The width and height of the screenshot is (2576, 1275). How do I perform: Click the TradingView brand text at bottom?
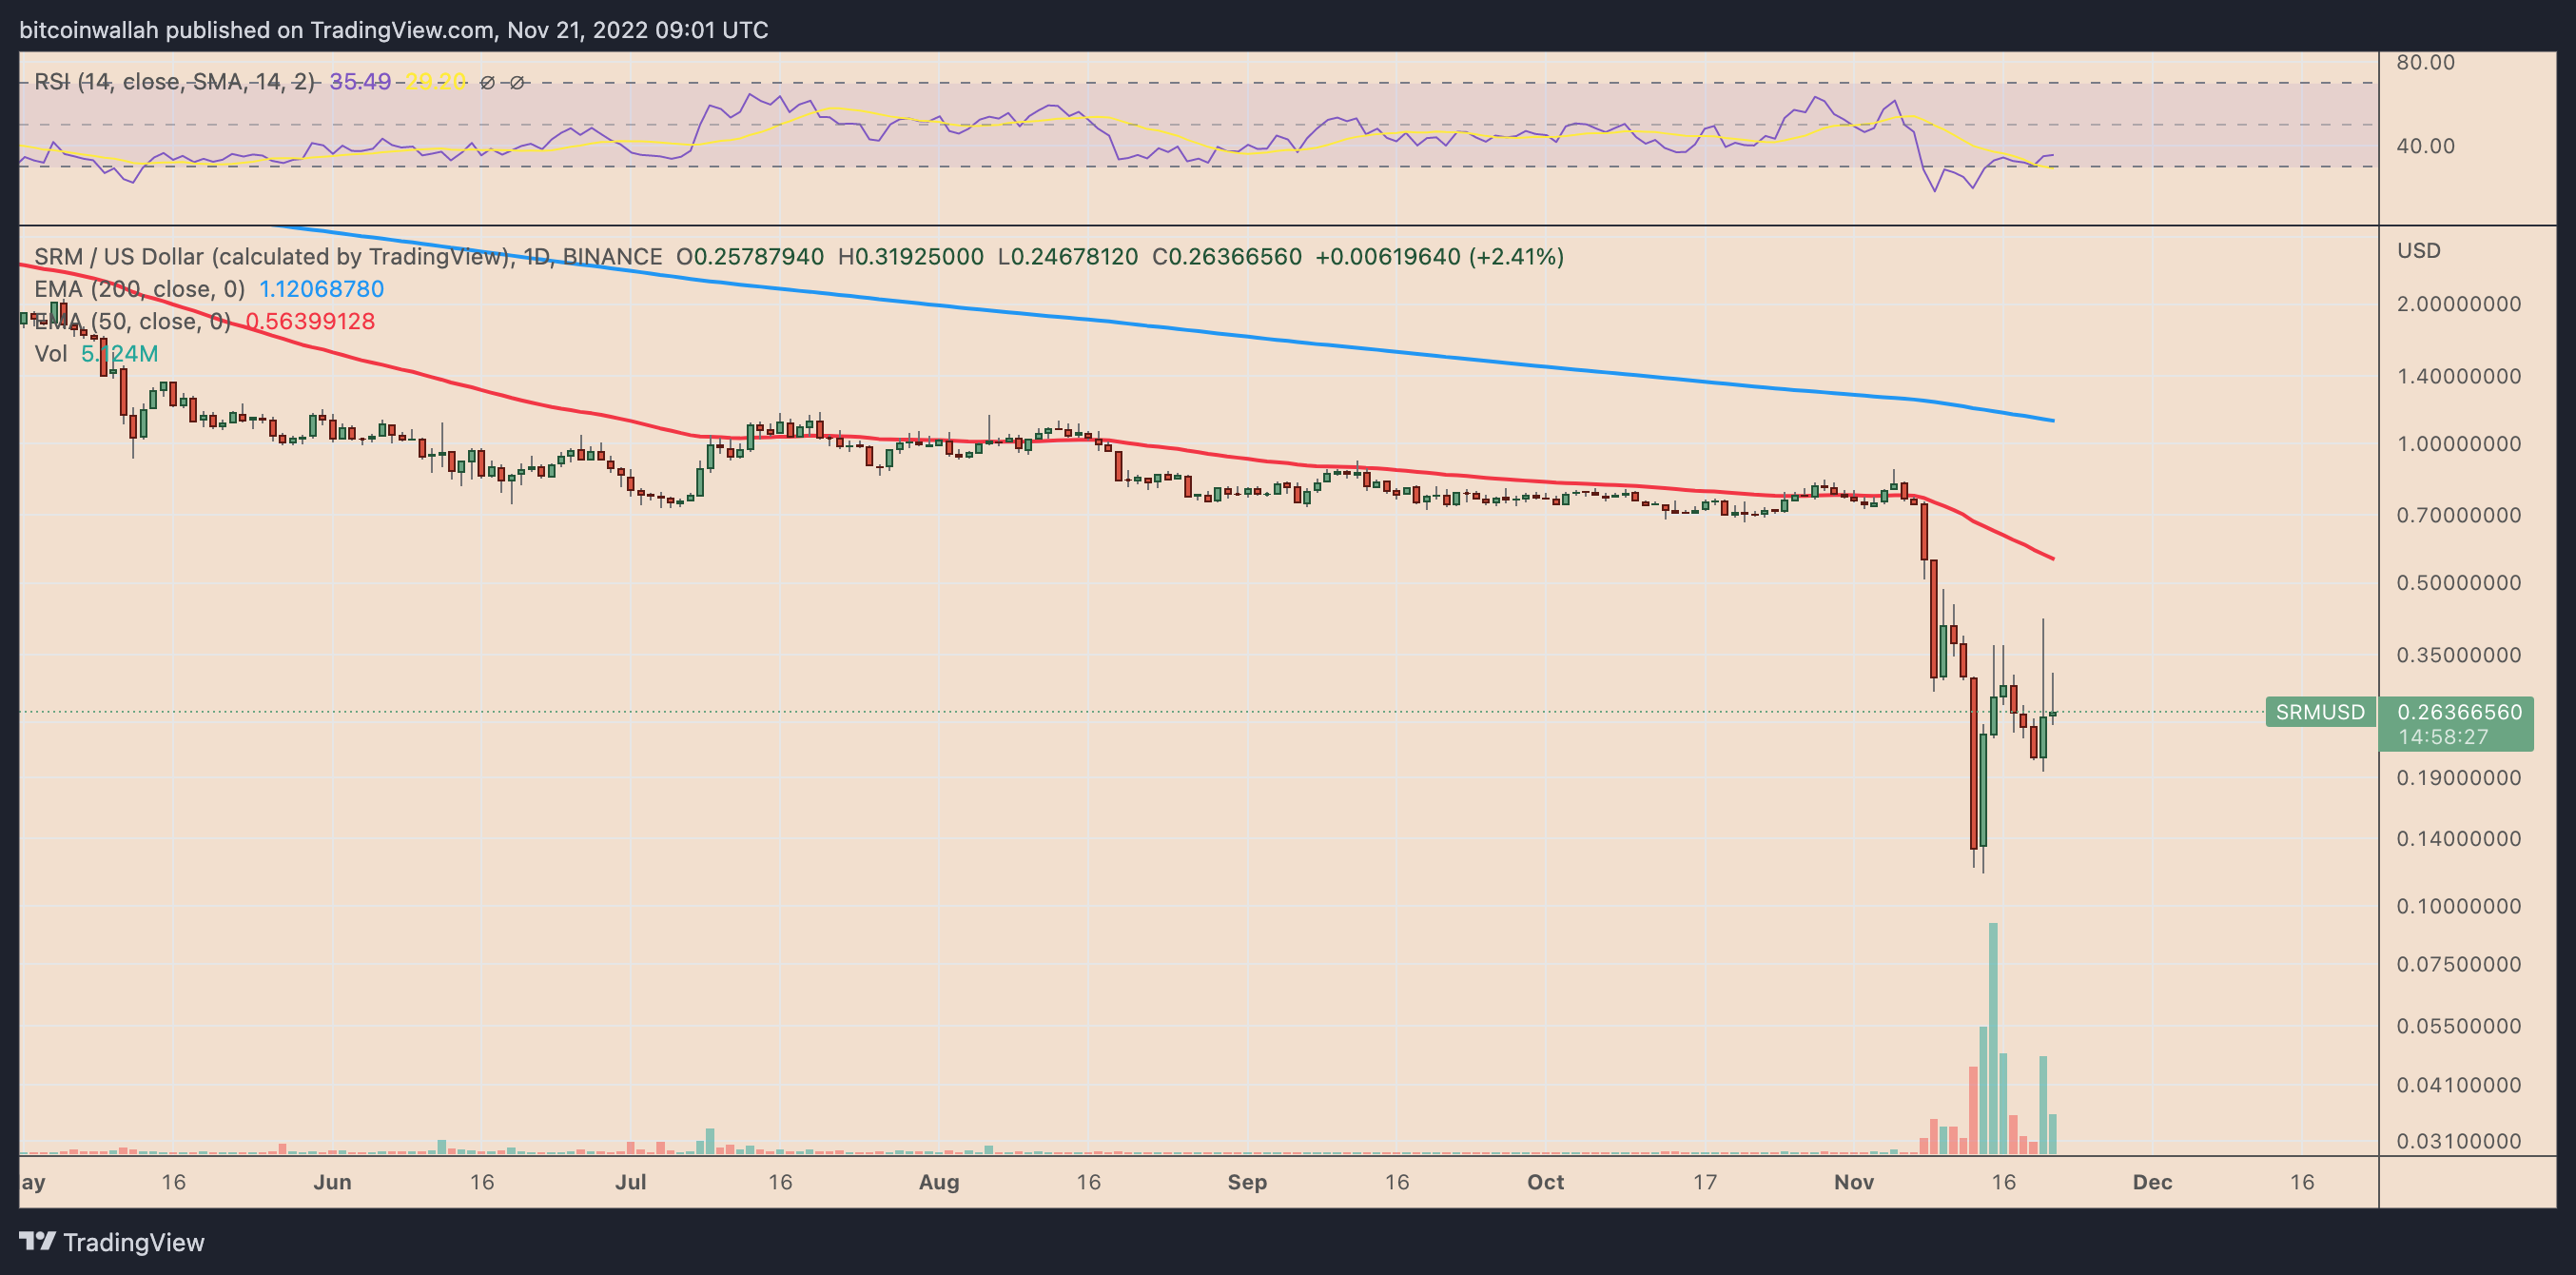click(133, 1242)
